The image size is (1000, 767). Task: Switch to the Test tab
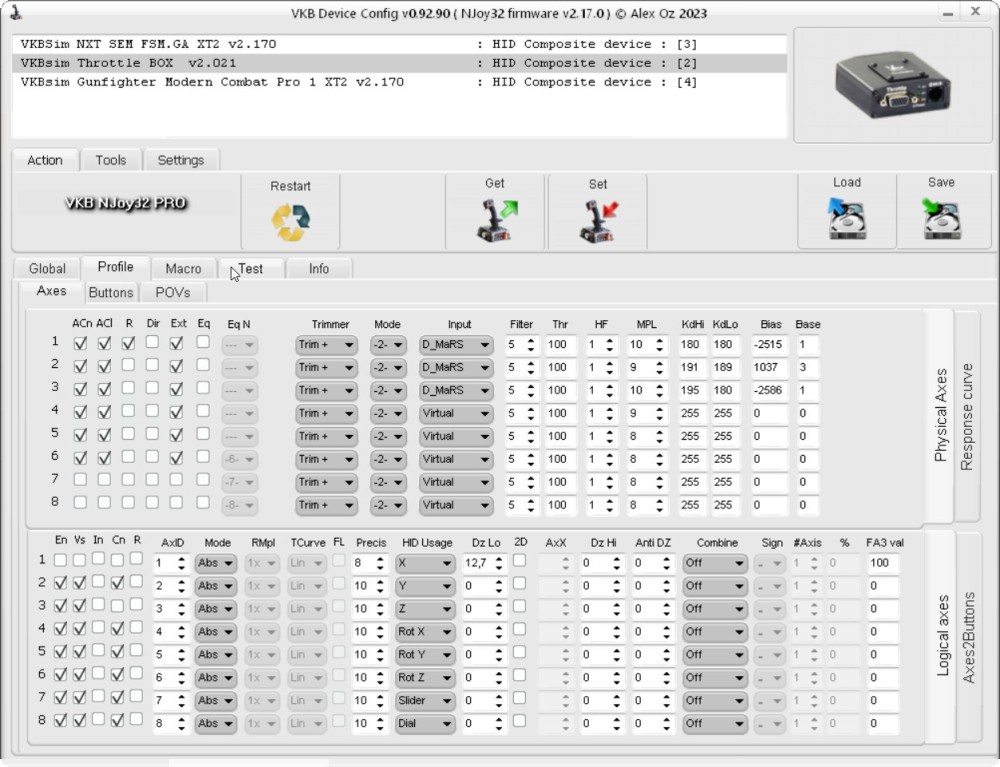(x=251, y=269)
